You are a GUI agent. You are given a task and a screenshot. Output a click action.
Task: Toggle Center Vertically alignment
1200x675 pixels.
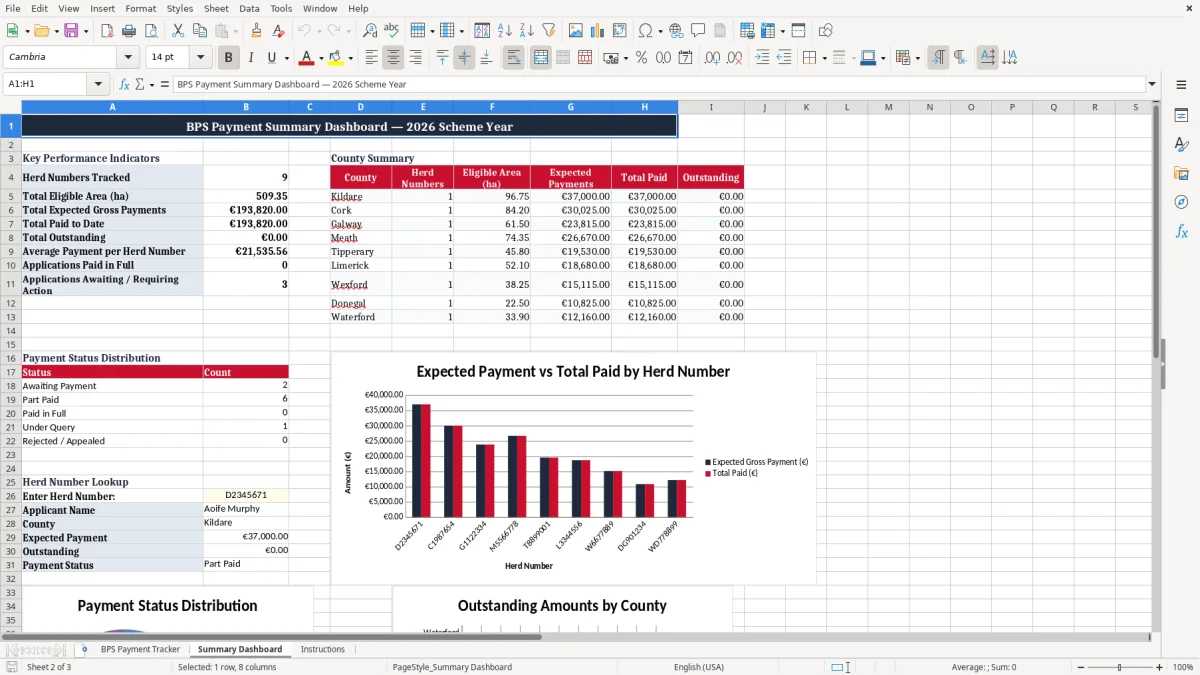click(464, 58)
